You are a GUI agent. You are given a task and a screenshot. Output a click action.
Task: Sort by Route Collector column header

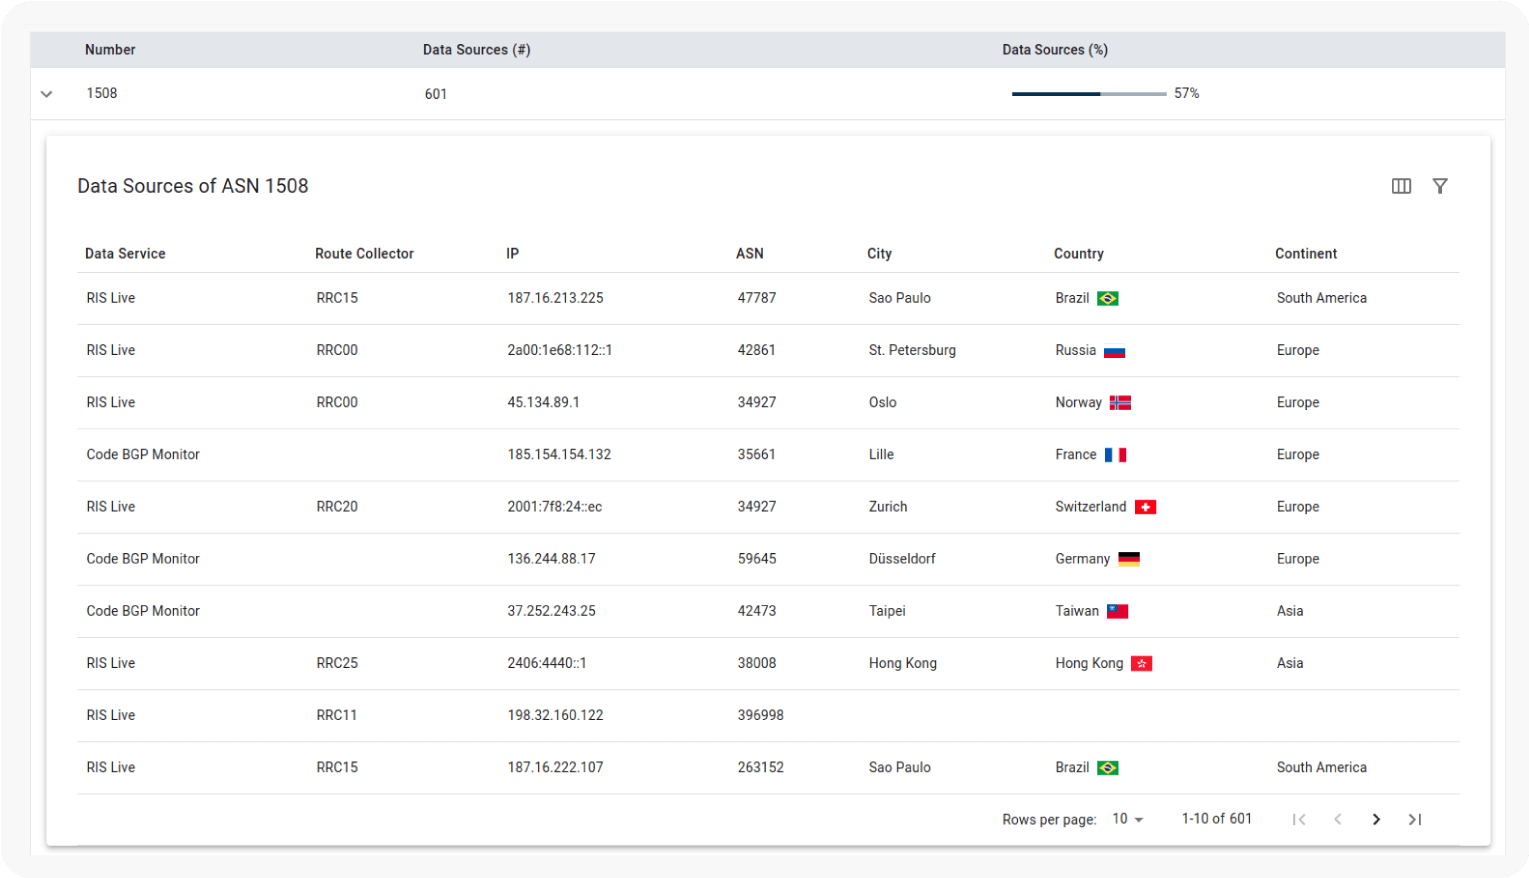(364, 254)
